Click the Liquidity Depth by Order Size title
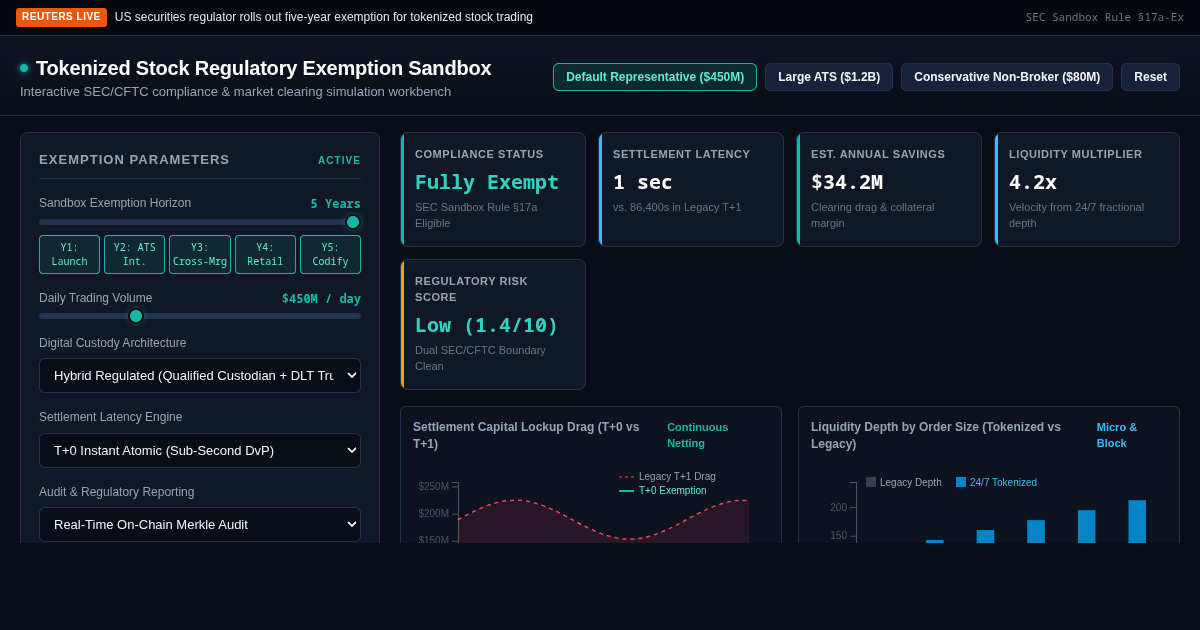Image resolution: width=1200 pixels, height=630 pixels. click(x=936, y=435)
